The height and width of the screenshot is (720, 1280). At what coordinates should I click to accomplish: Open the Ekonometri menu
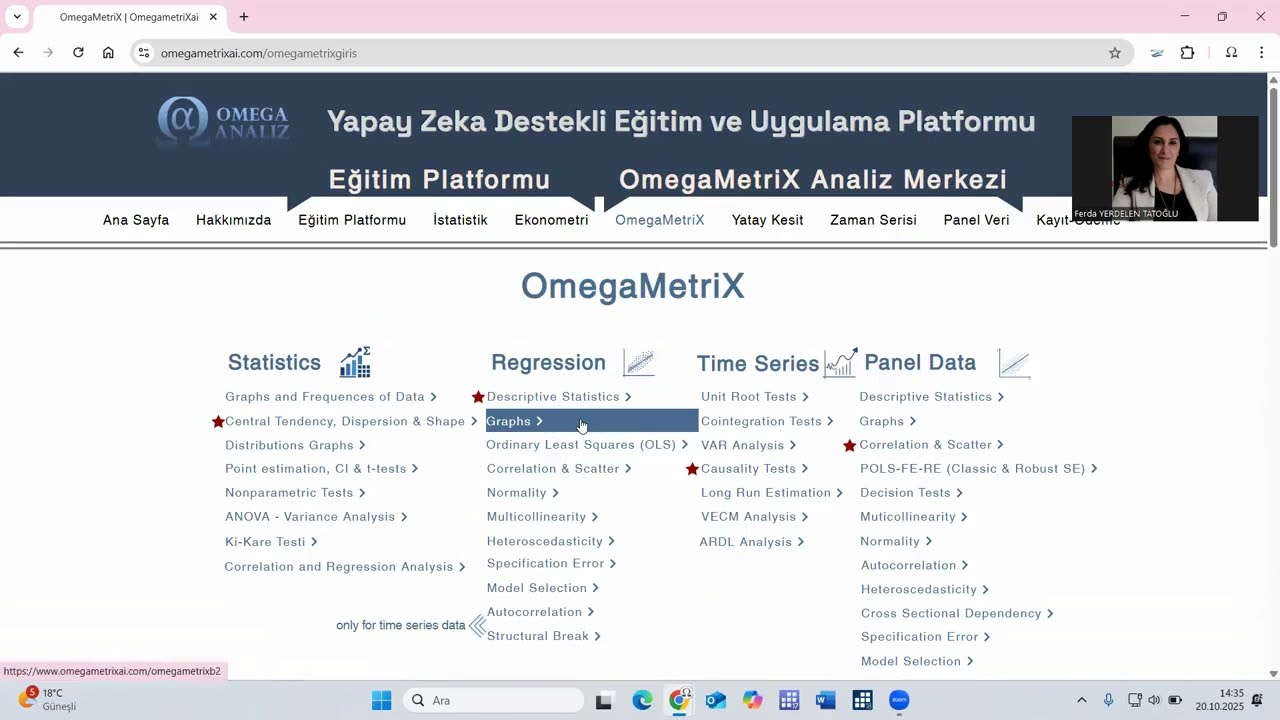click(x=551, y=220)
